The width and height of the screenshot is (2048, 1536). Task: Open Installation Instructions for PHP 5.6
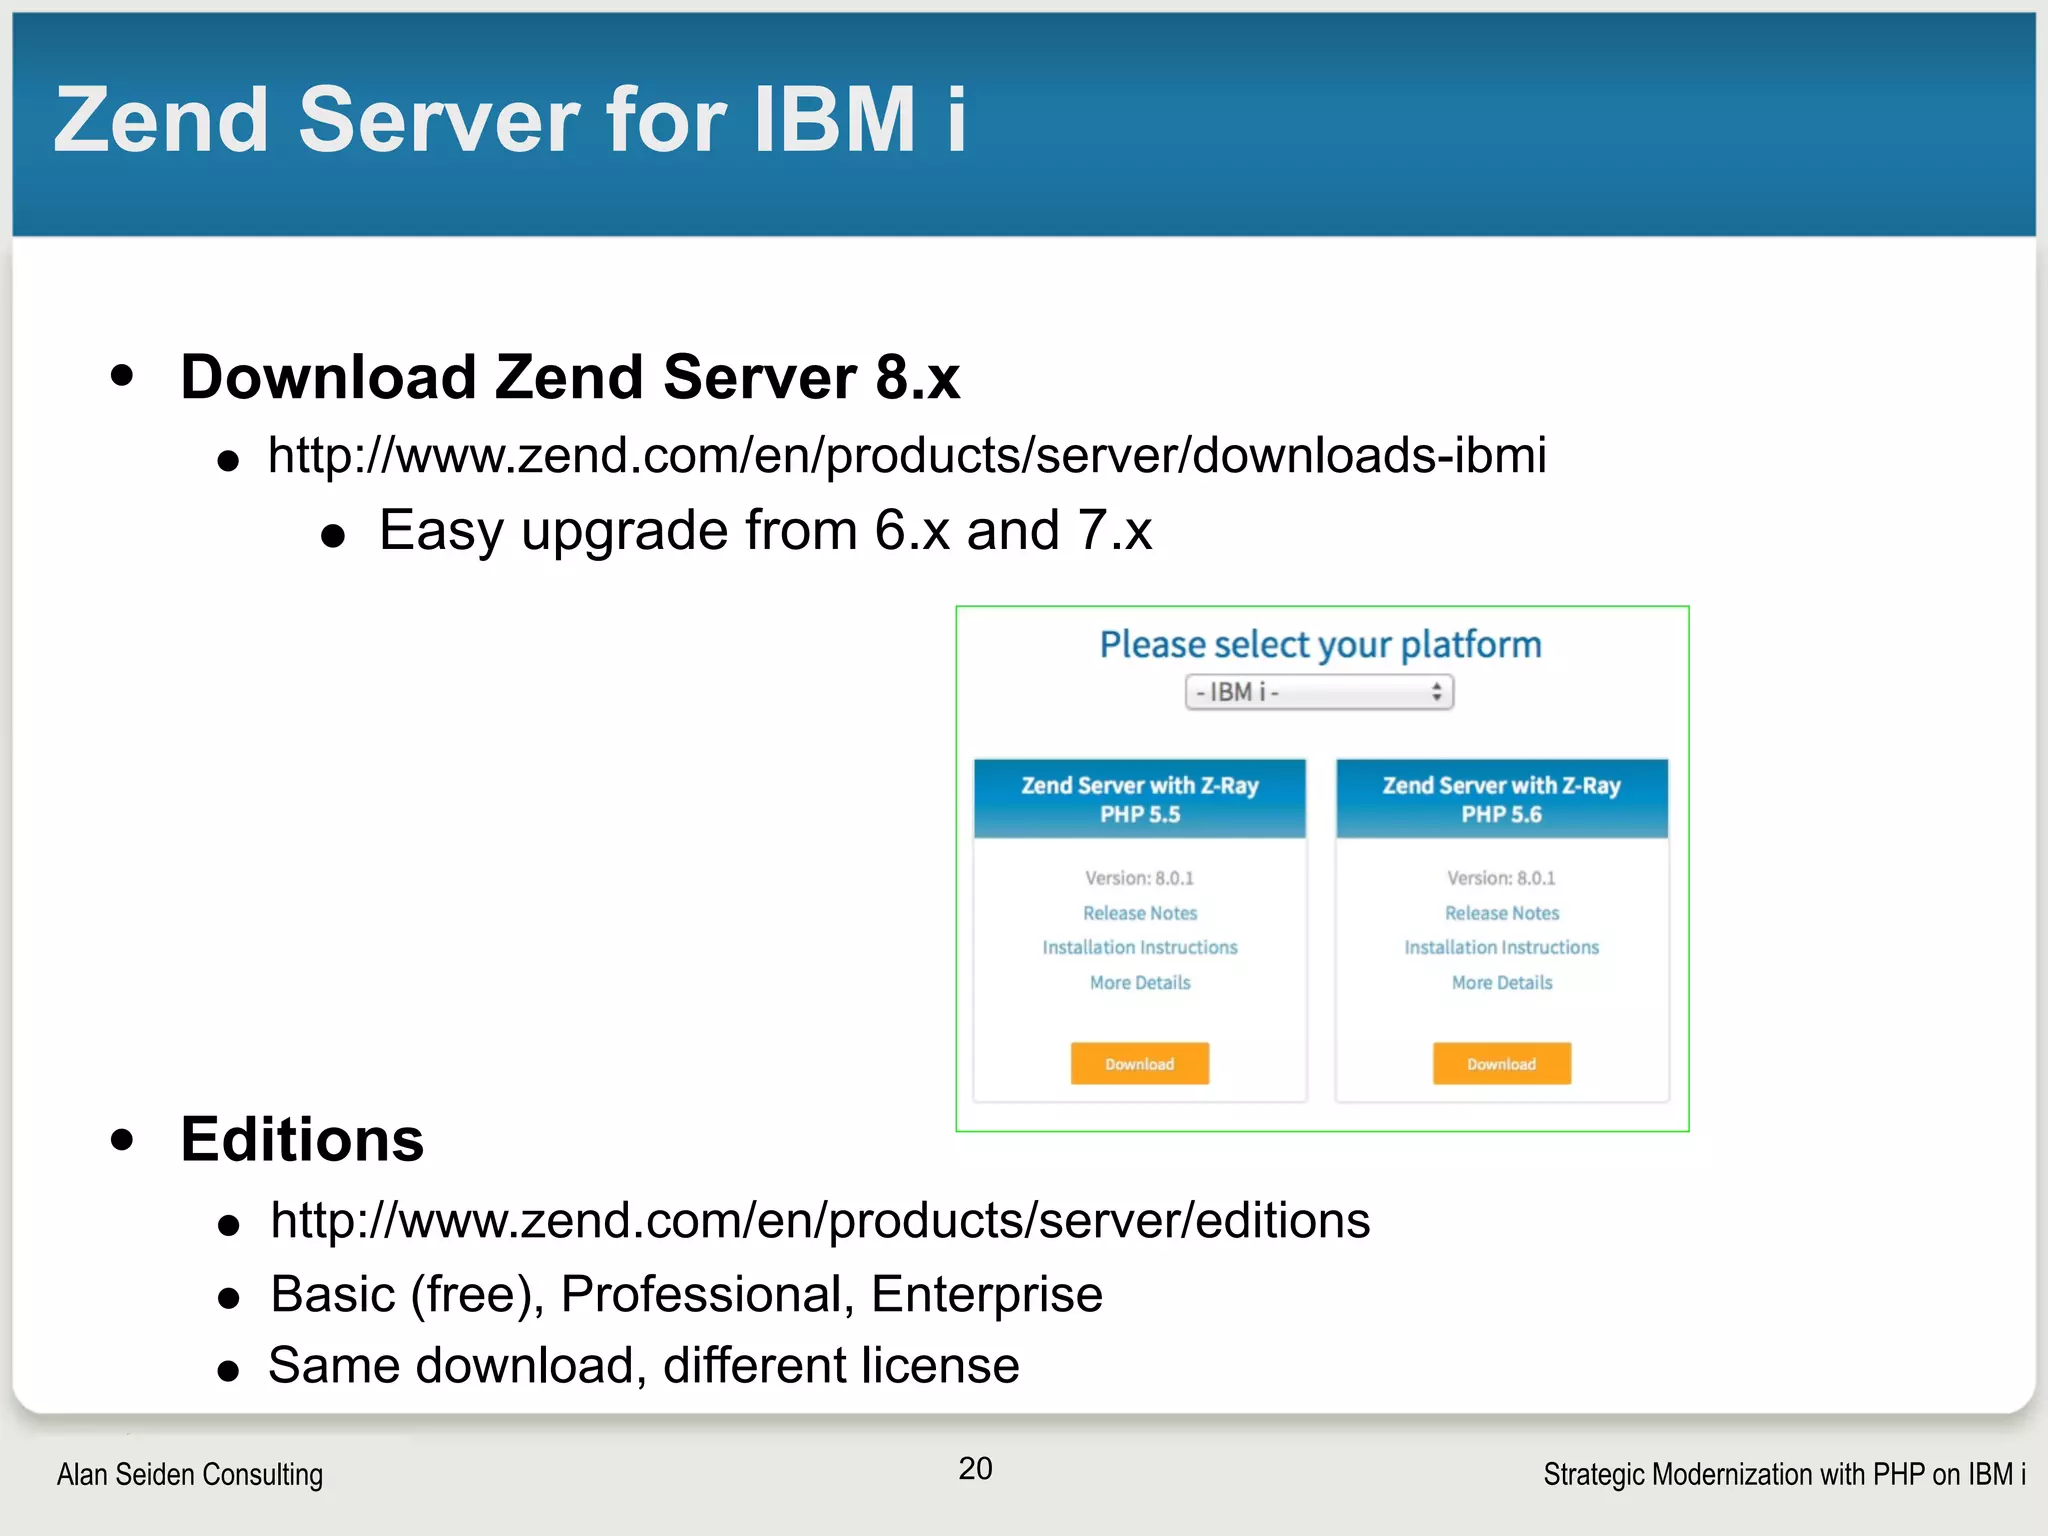(x=1502, y=947)
